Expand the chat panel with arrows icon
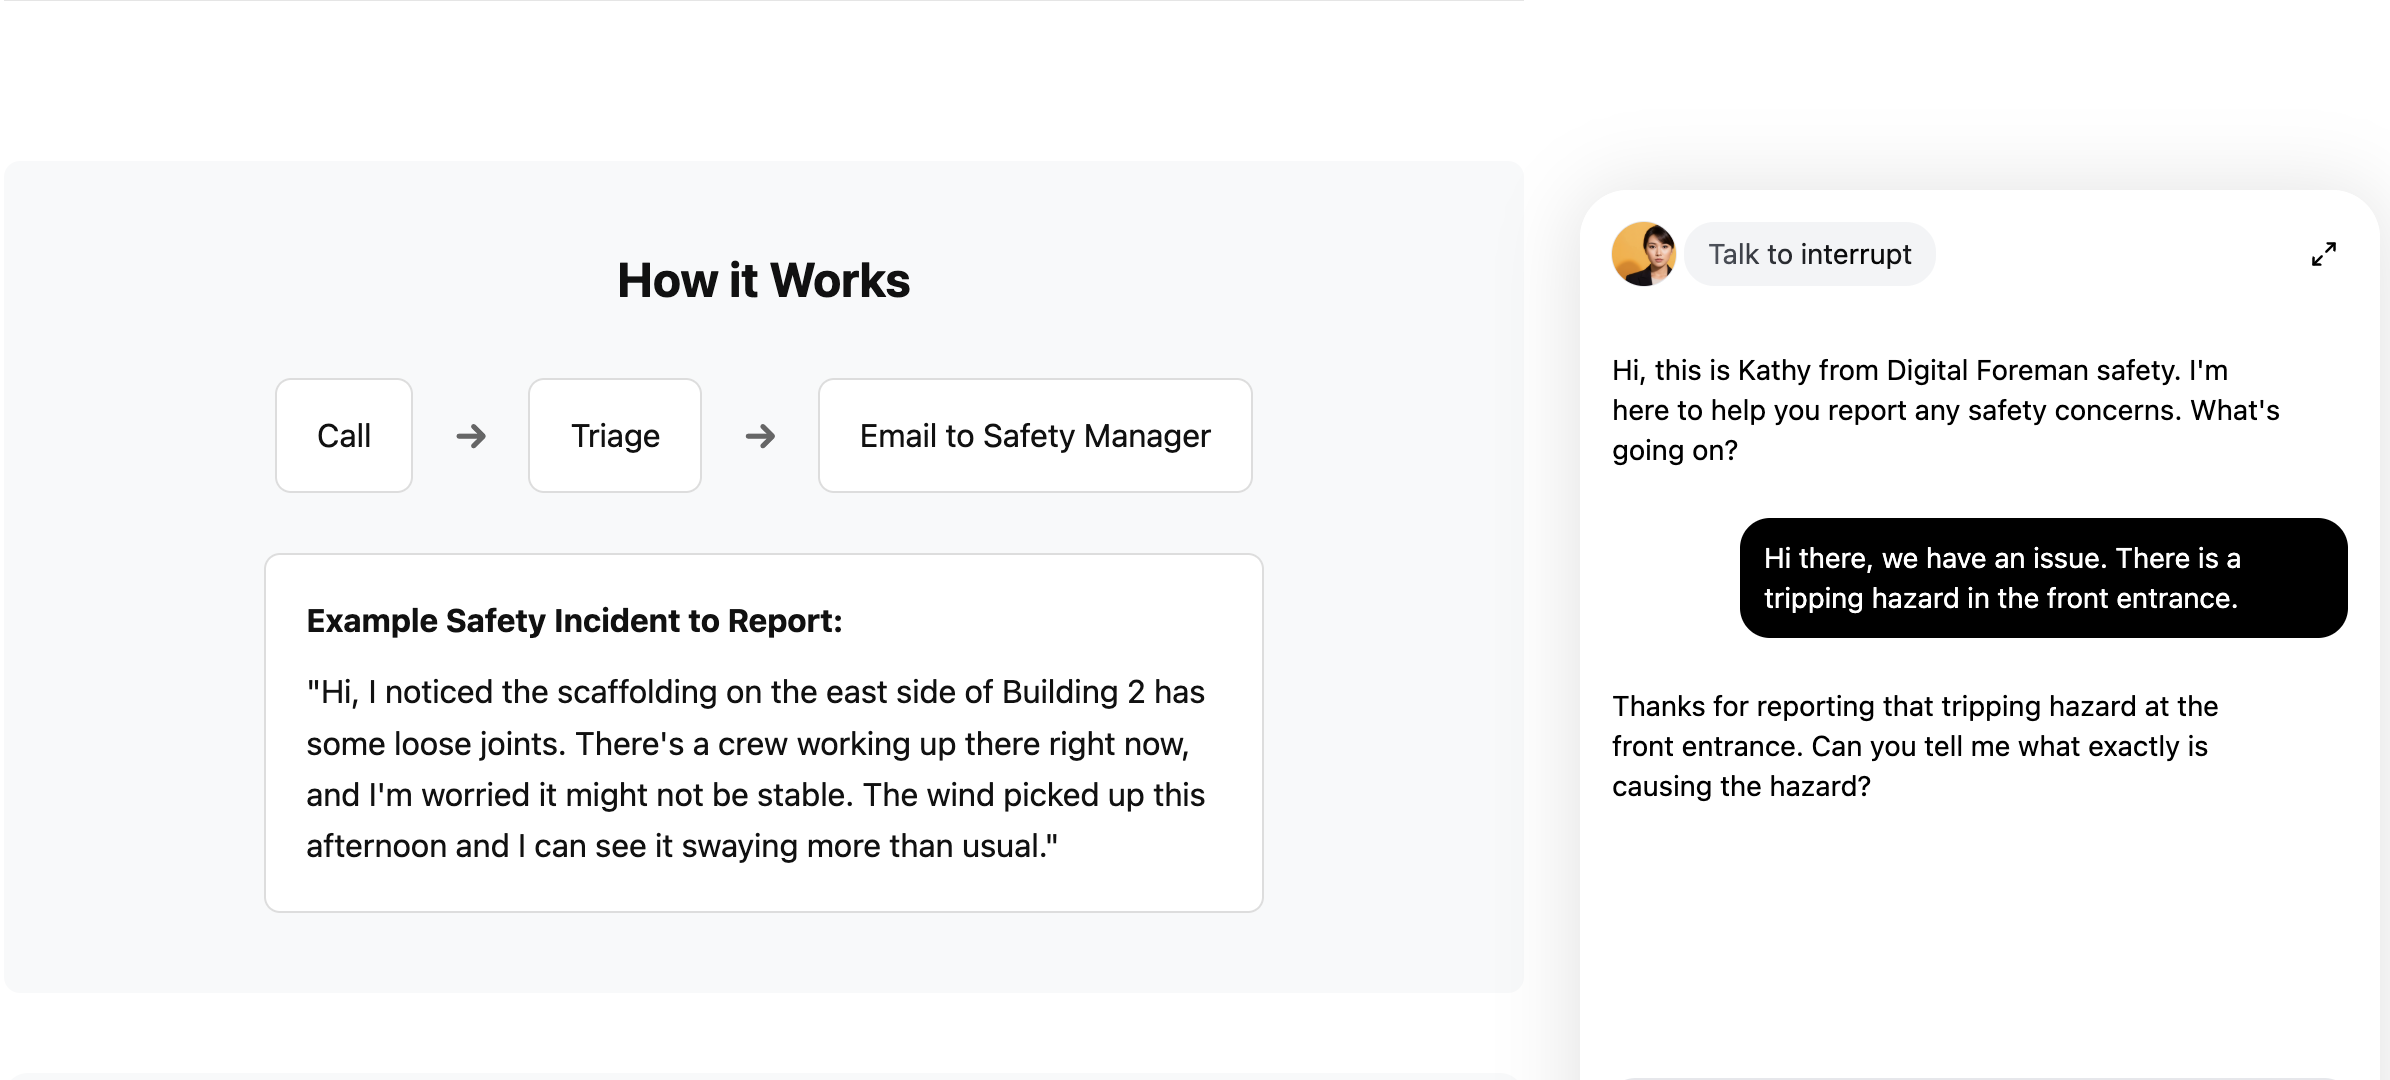The height and width of the screenshot is (1080, 2390). [x=2323, y=254]
